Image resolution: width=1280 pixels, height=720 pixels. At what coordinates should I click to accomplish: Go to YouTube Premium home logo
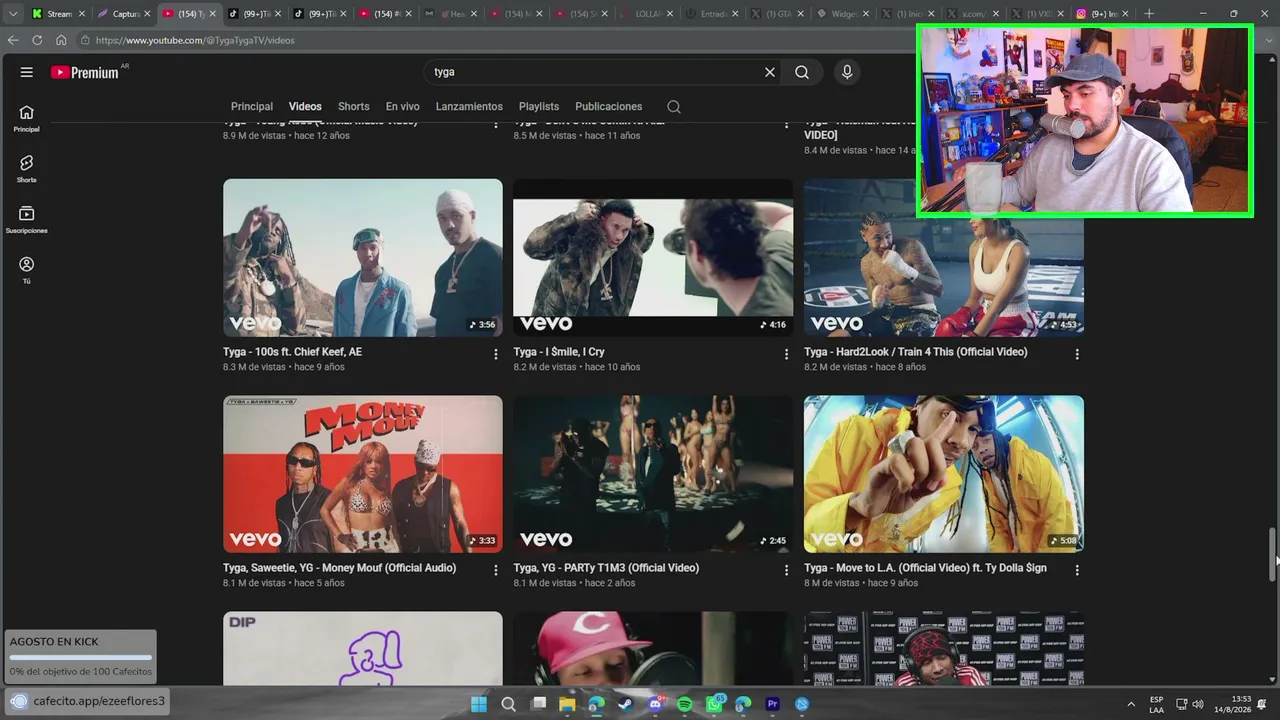[x=85, y=72]
